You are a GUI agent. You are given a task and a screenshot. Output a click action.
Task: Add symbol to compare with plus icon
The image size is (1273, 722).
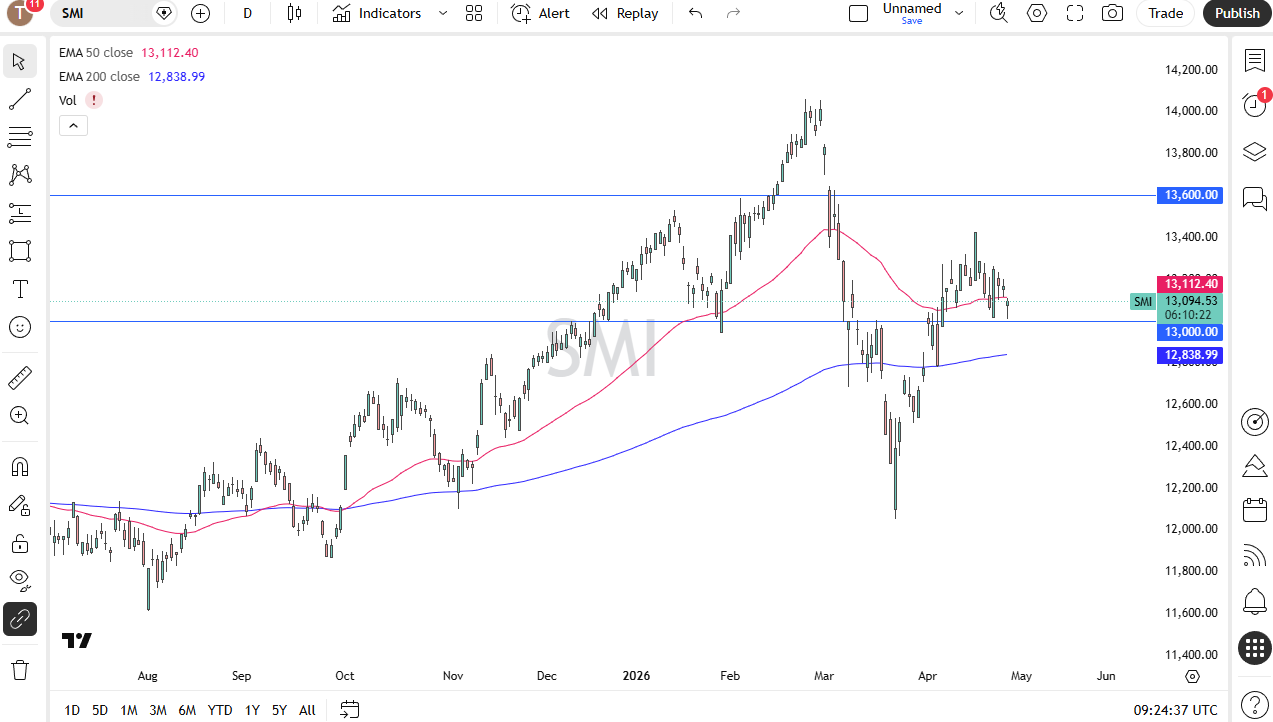(x=200, y=13)
